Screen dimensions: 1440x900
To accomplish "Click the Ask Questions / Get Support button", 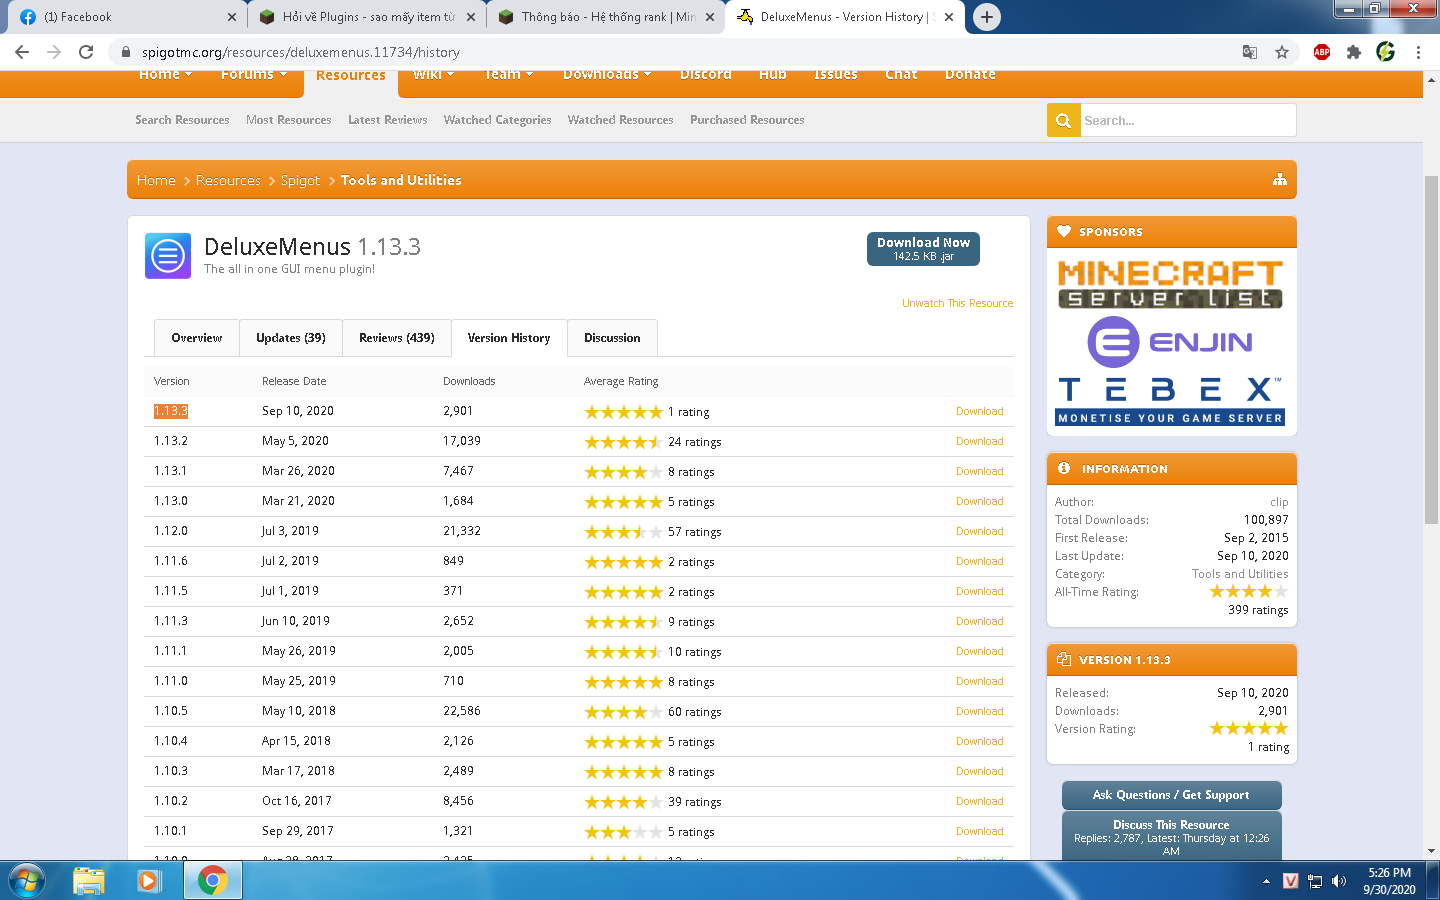I will (x=1171, y=795).
